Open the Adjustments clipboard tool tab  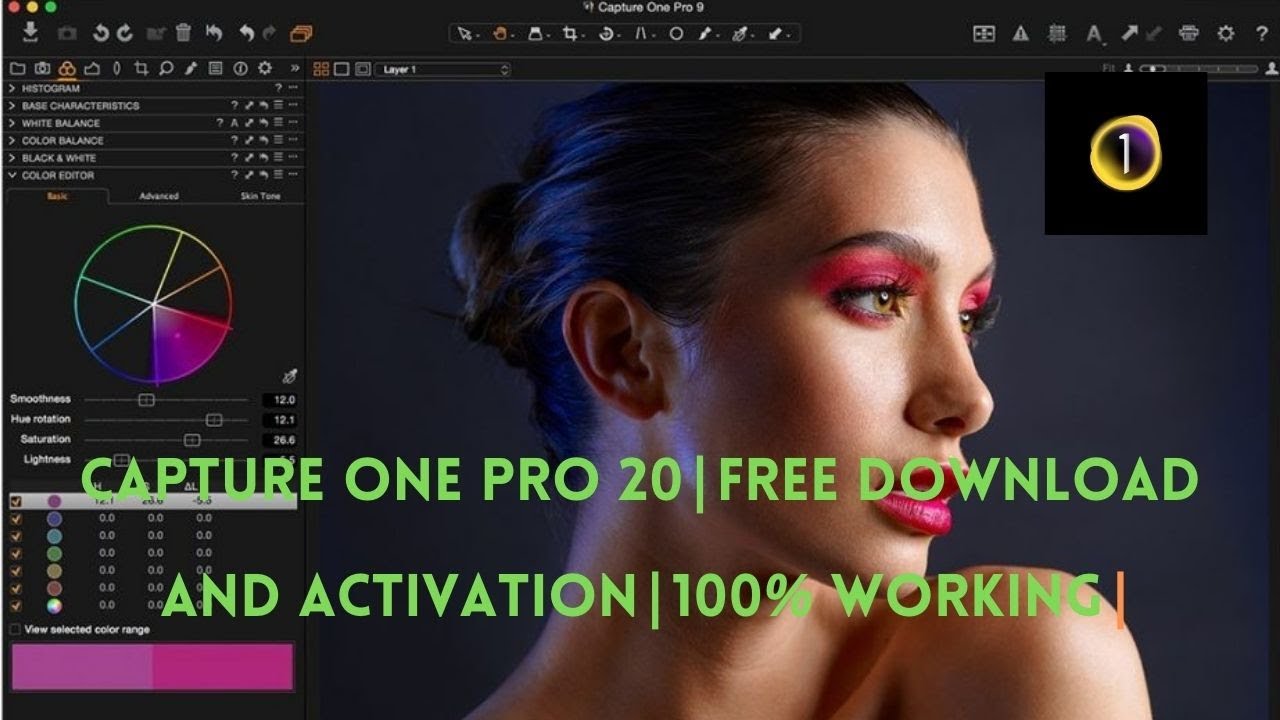coord(215,68)
